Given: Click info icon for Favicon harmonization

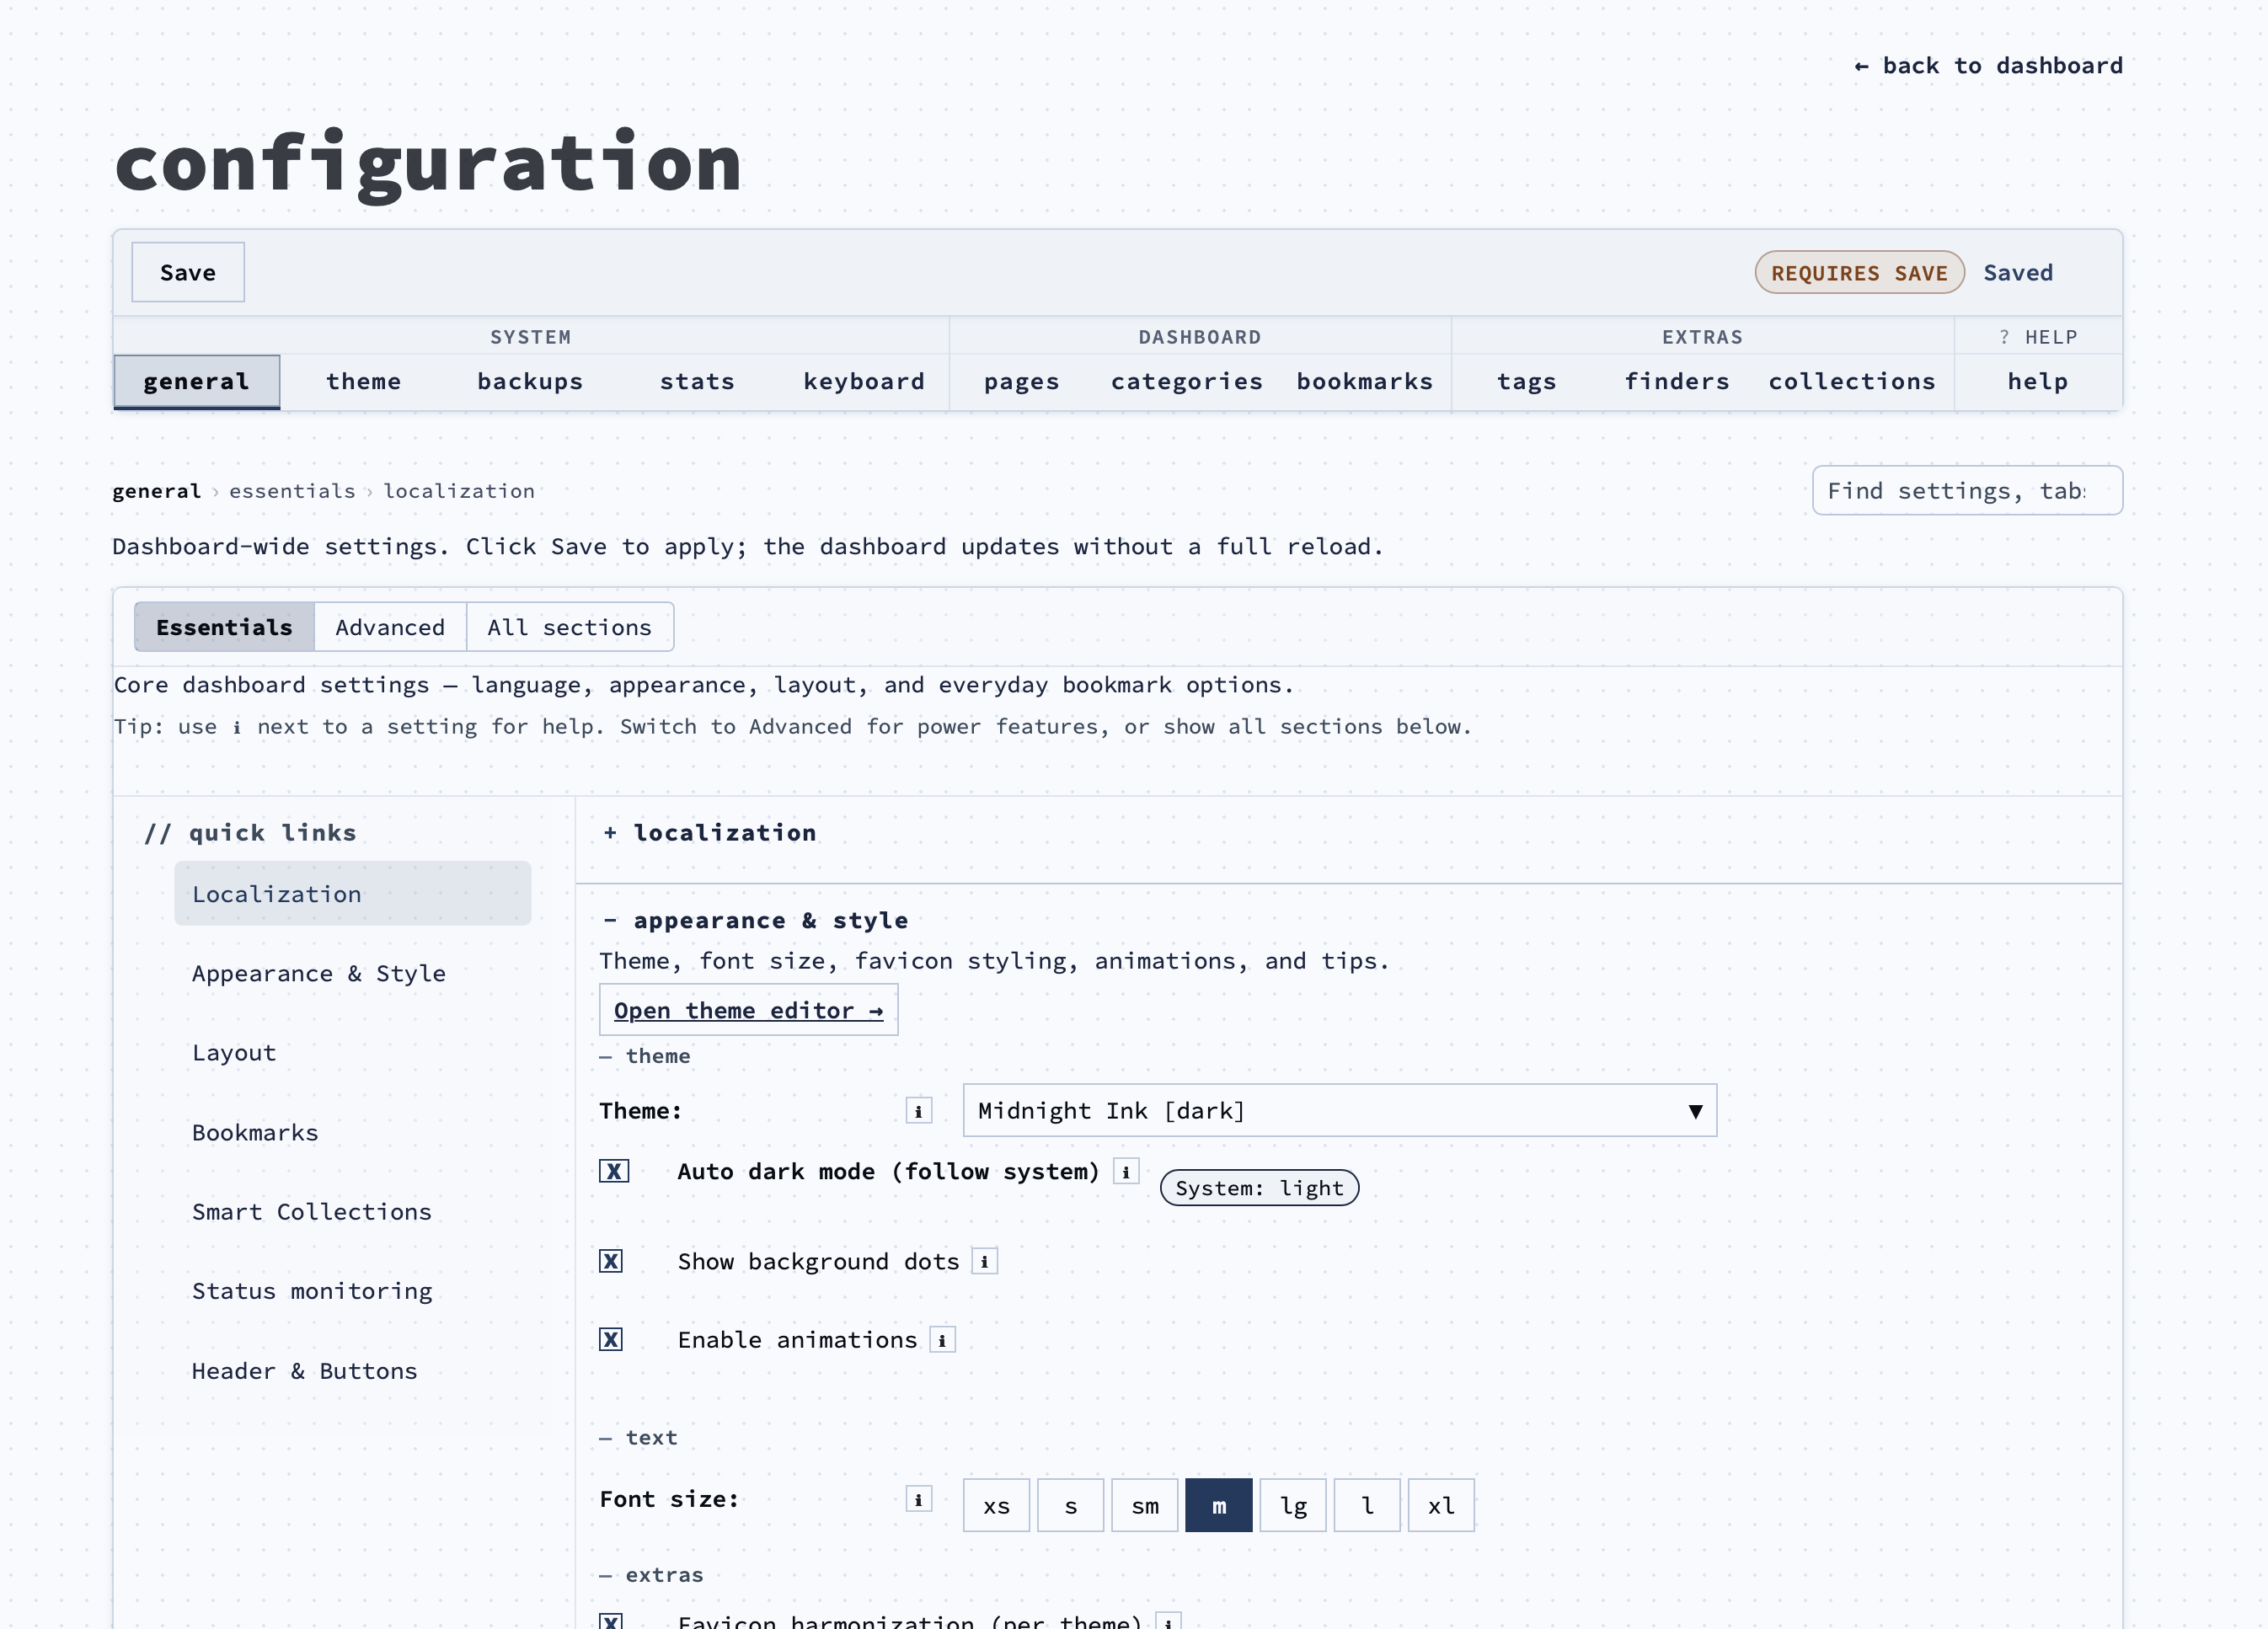Looking at the screenshot, I should [1168, 1621].
